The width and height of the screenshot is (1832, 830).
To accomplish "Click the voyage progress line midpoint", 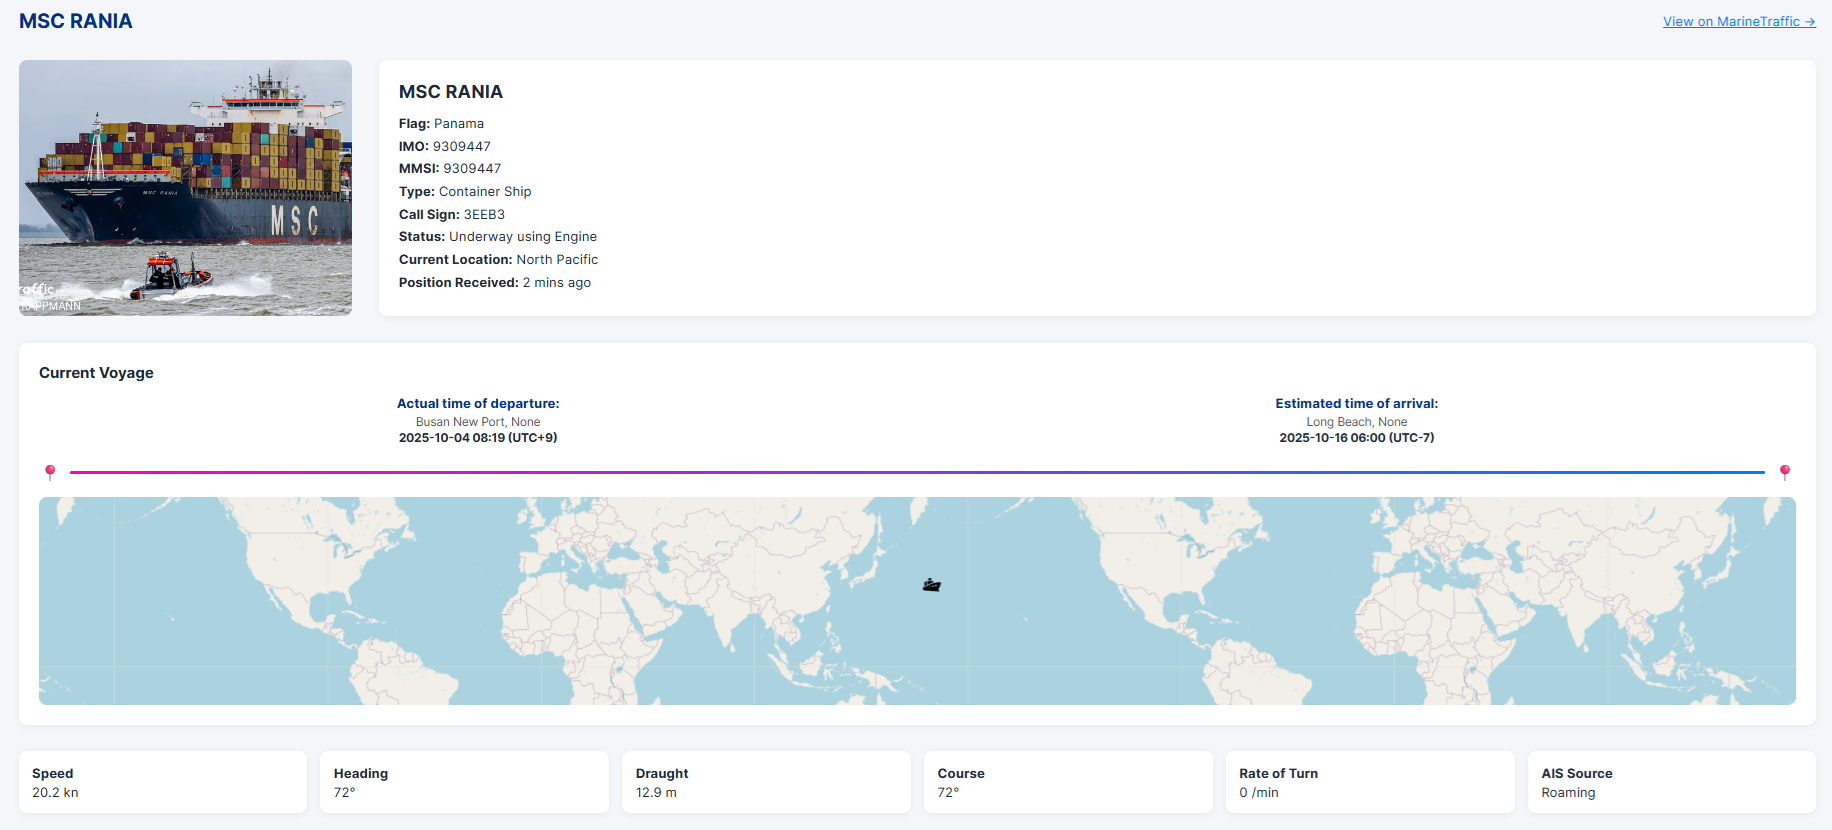I will (x=917, y=472).
